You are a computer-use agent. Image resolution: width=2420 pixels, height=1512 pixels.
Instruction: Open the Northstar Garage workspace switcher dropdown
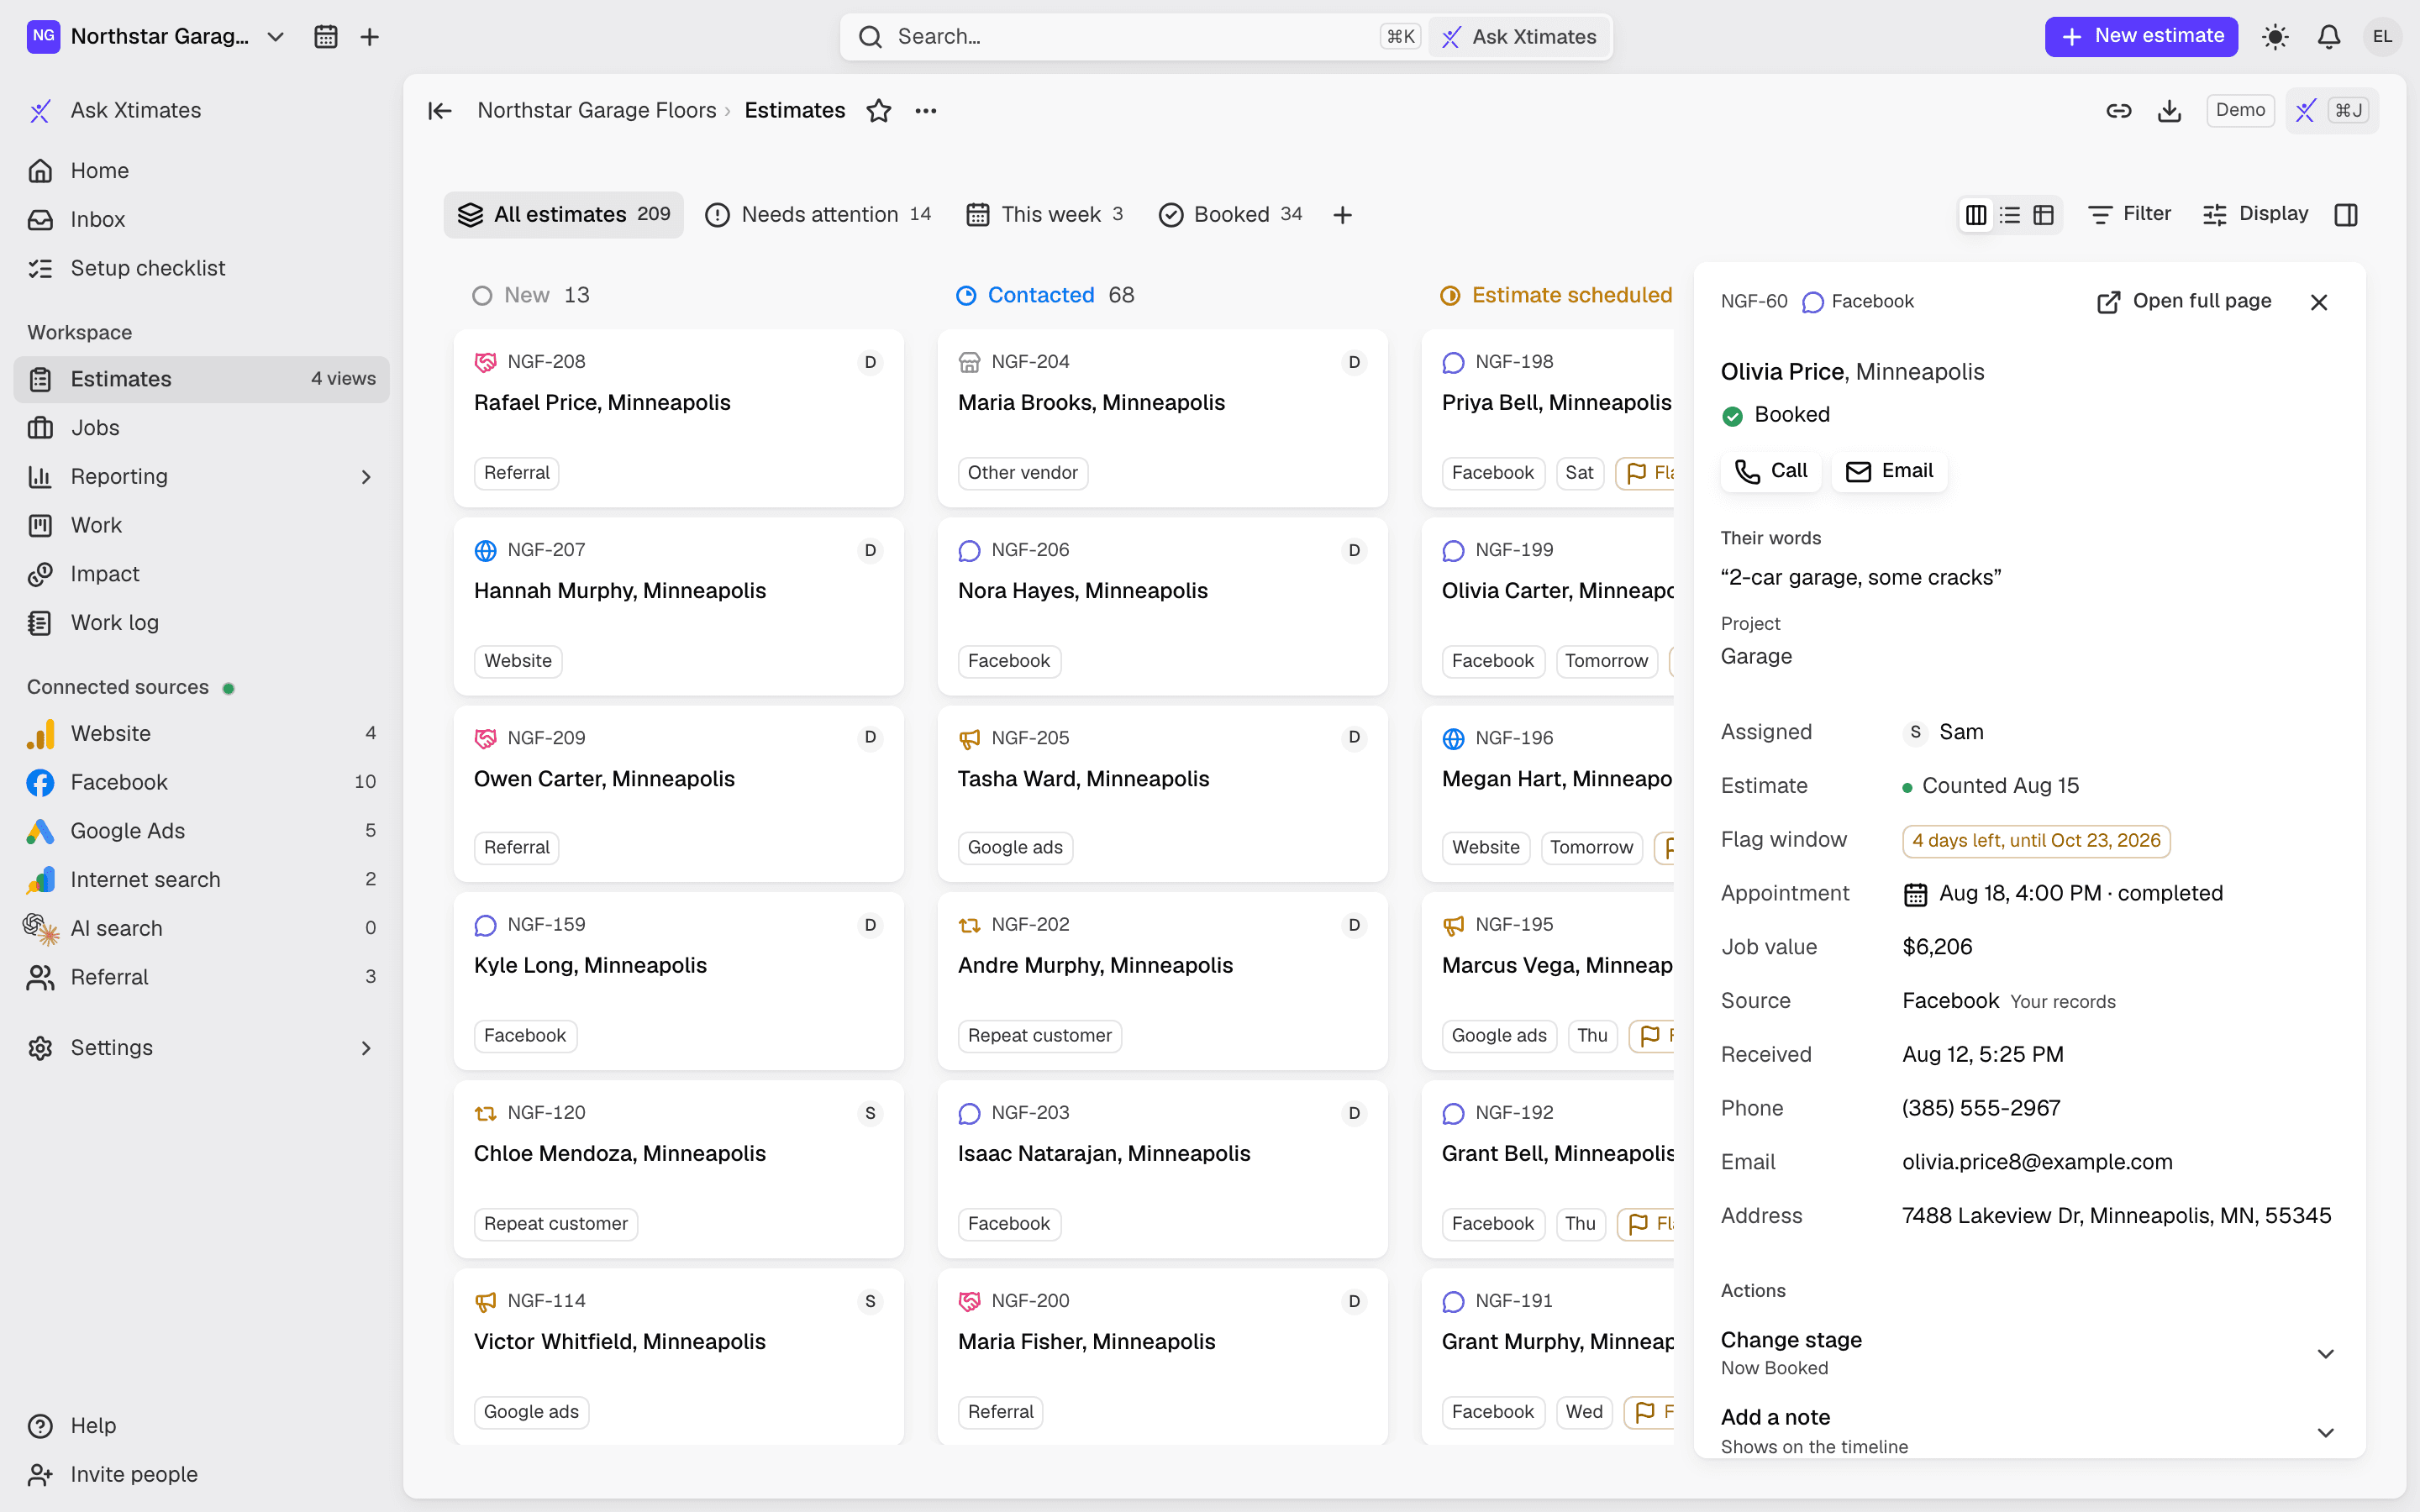(157, 37)
